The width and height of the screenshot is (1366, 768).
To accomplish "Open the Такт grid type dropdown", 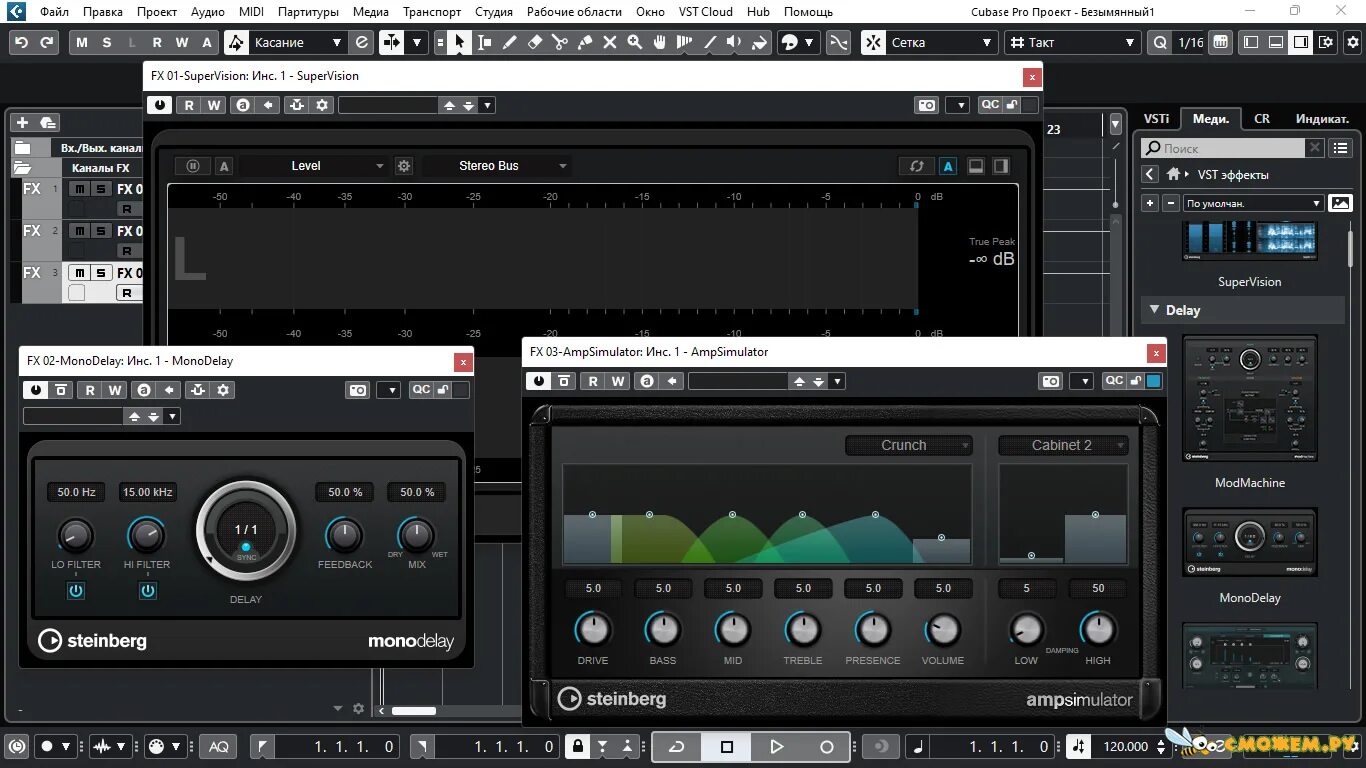I will (1073, 42).
